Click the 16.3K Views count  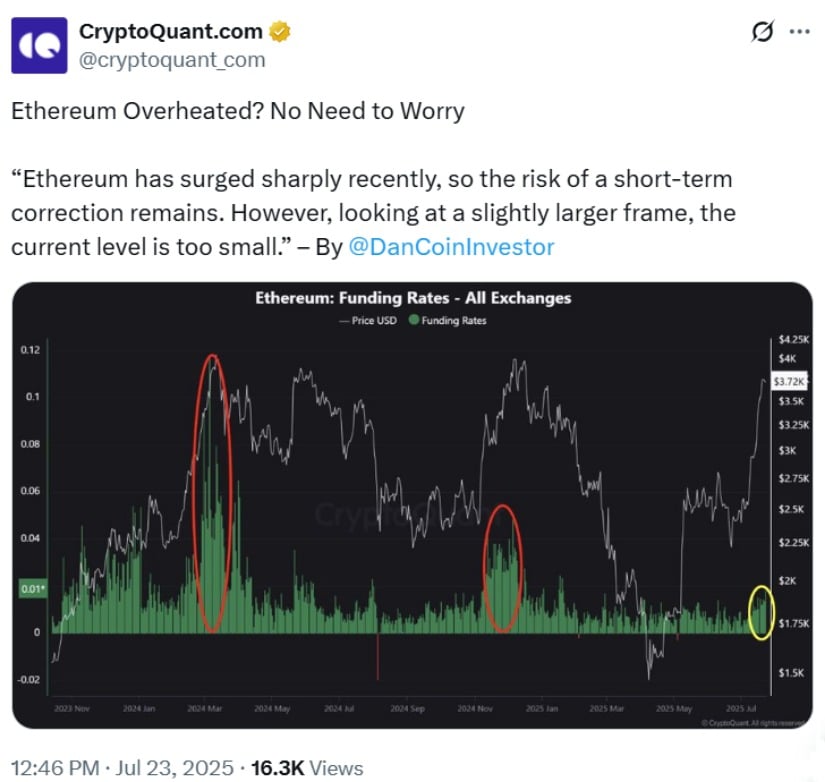(307, 768)
